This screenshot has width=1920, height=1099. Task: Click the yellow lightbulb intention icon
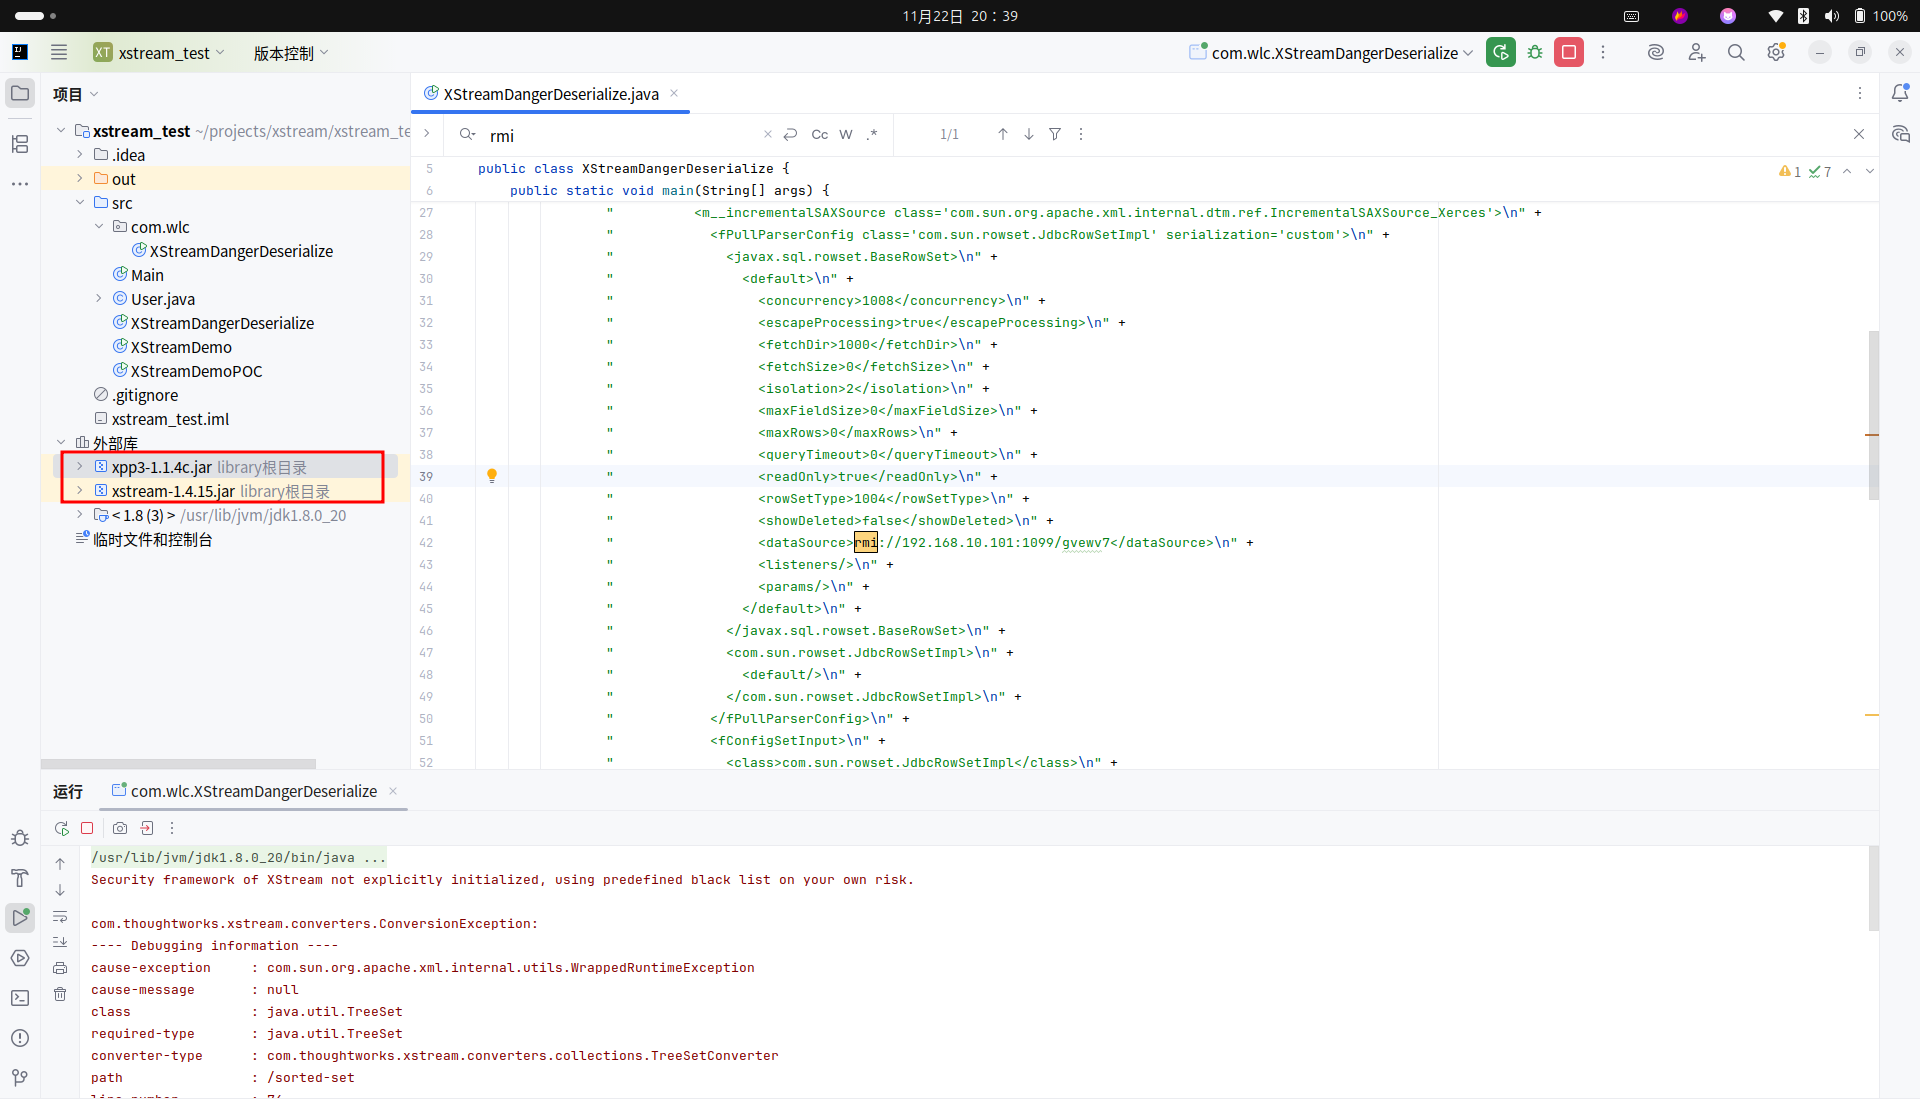tap(491, 476)
